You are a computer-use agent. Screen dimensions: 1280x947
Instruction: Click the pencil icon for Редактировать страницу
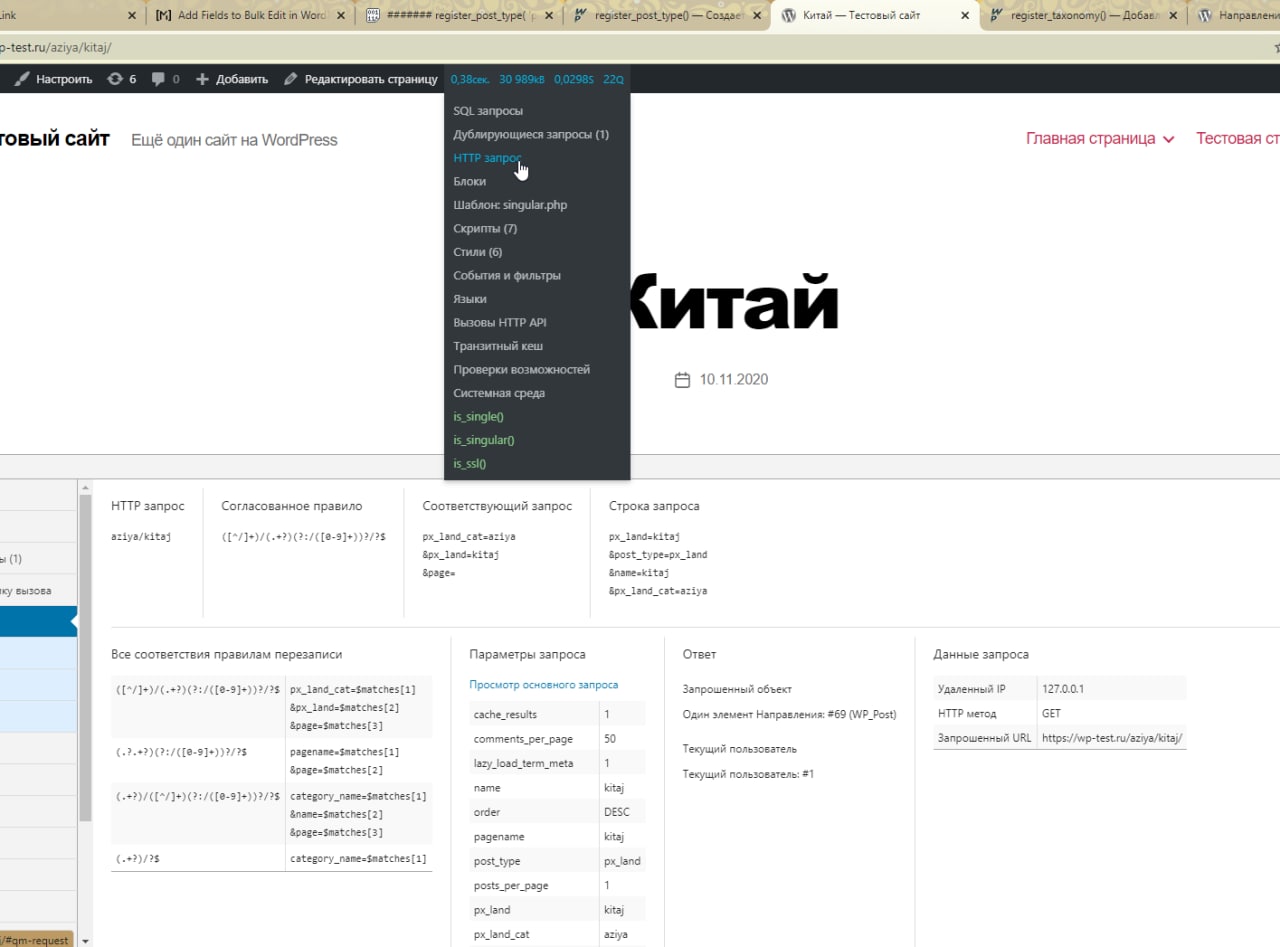tap(291, 79)
